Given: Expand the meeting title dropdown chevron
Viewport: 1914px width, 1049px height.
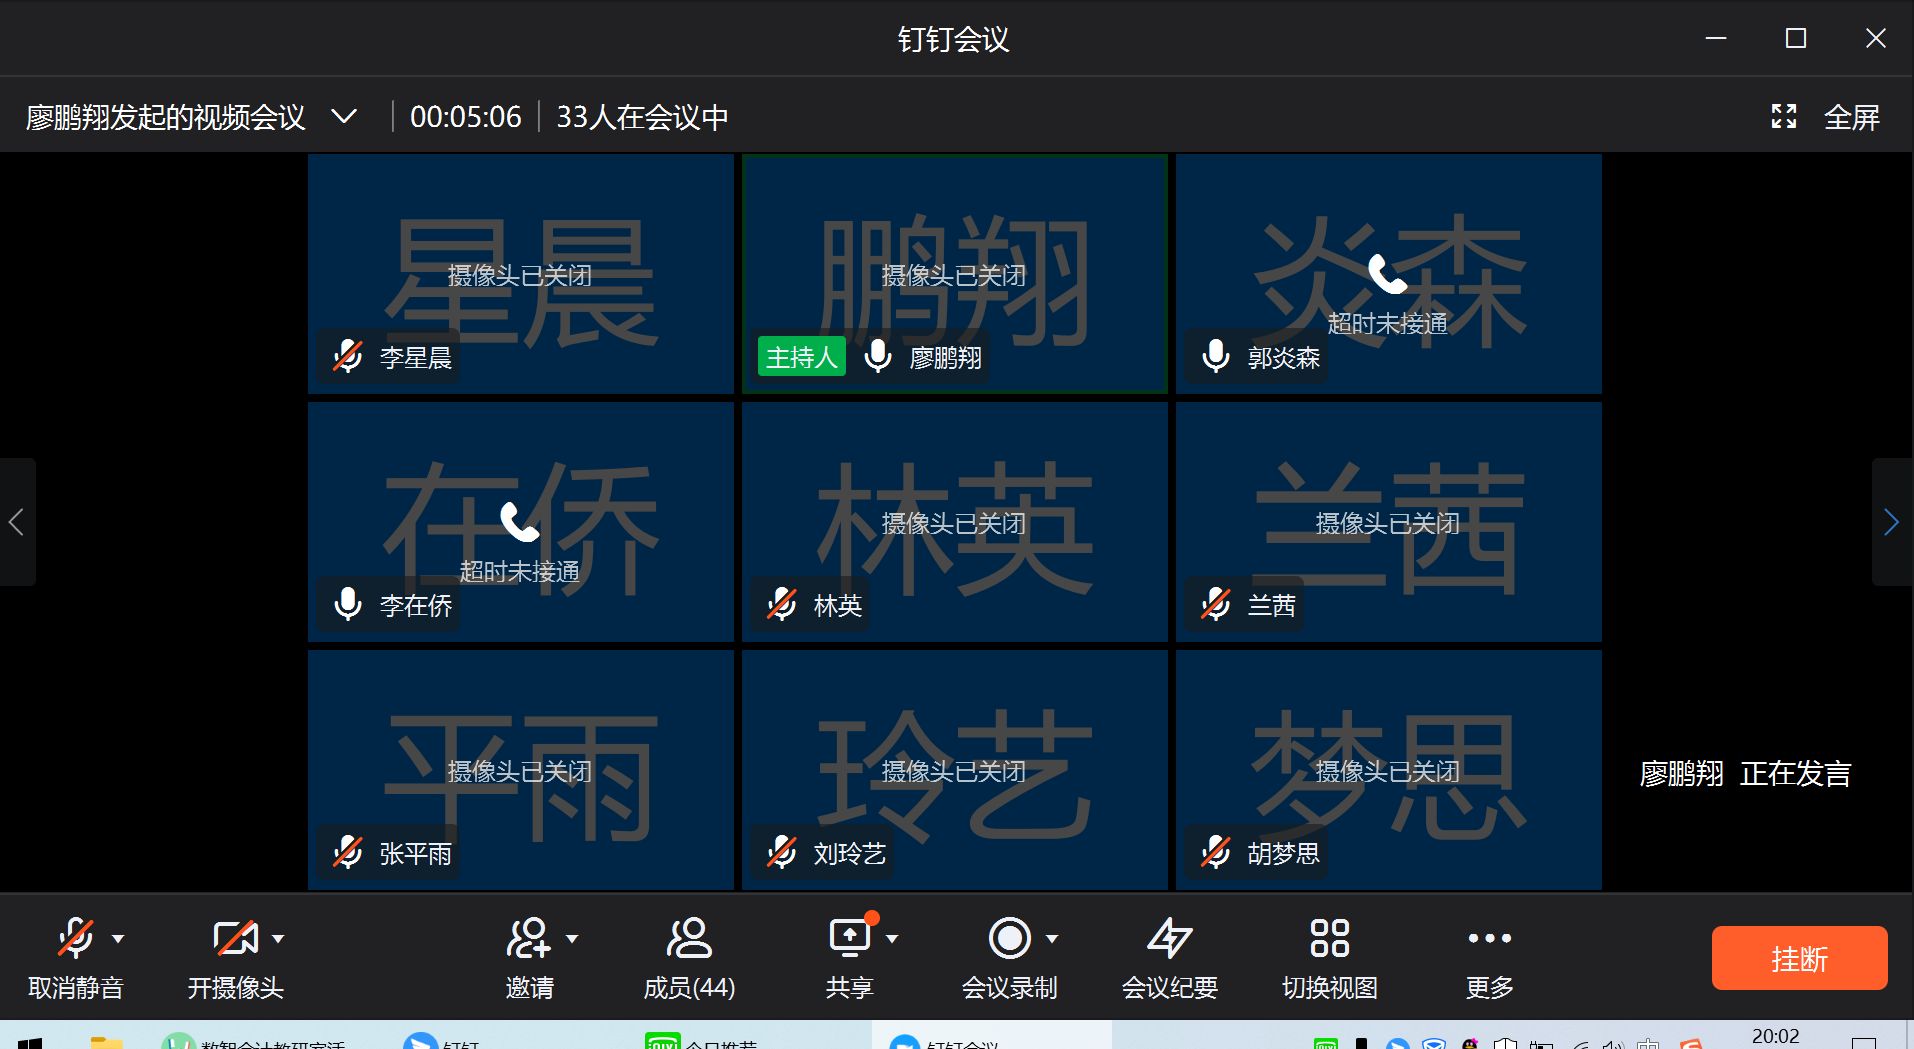Looking at the screenshot, I should 344,117.
